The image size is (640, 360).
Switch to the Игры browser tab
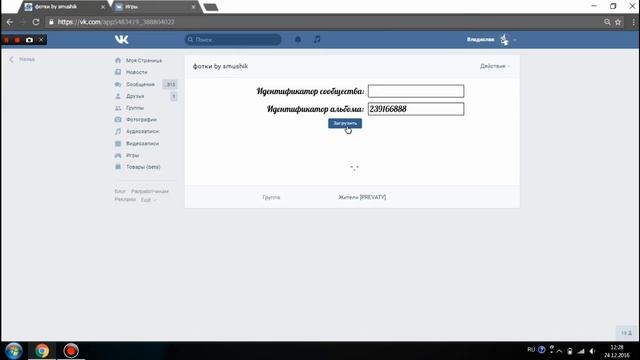155,7
